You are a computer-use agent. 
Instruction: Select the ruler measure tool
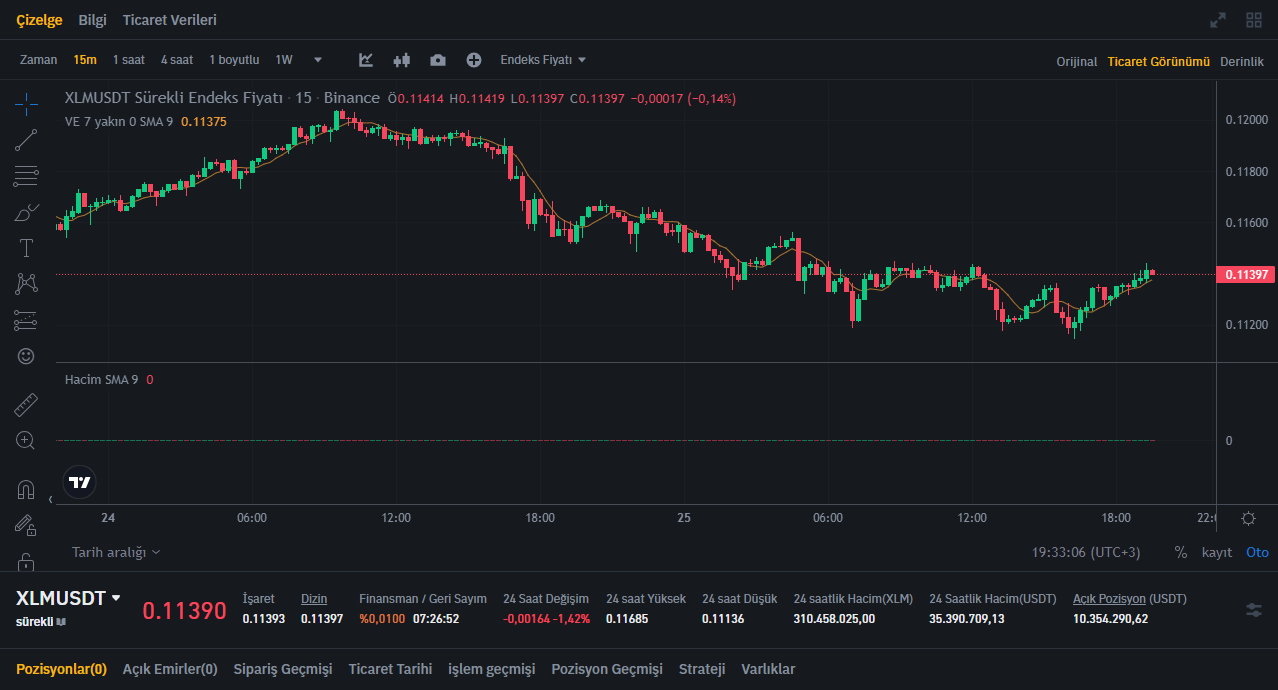pos(26,405)
